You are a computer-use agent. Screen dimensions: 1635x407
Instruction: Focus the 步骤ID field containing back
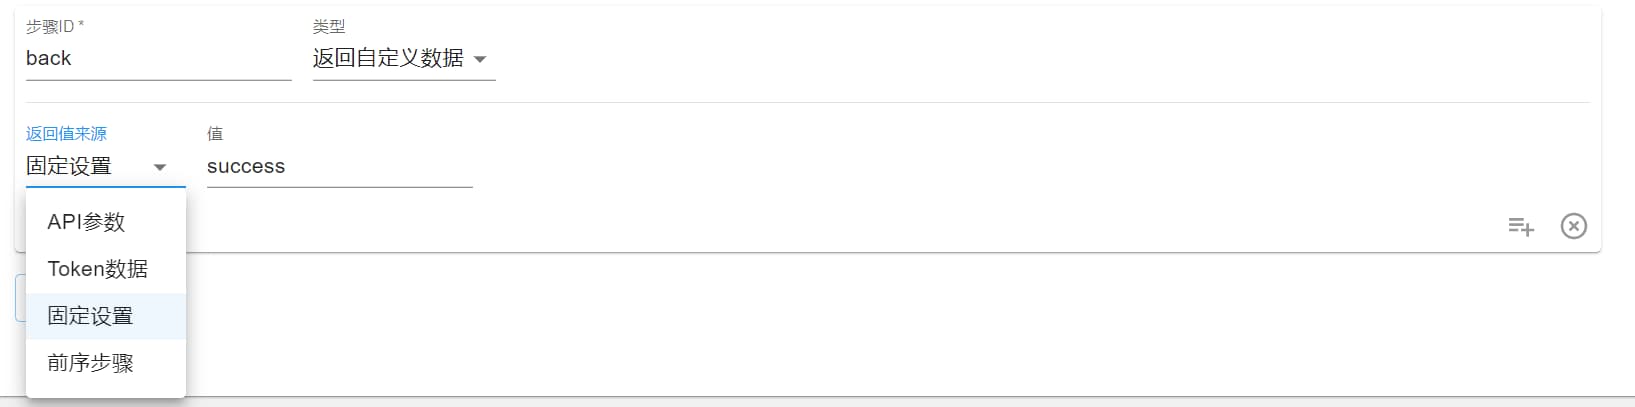coord(159,58)
